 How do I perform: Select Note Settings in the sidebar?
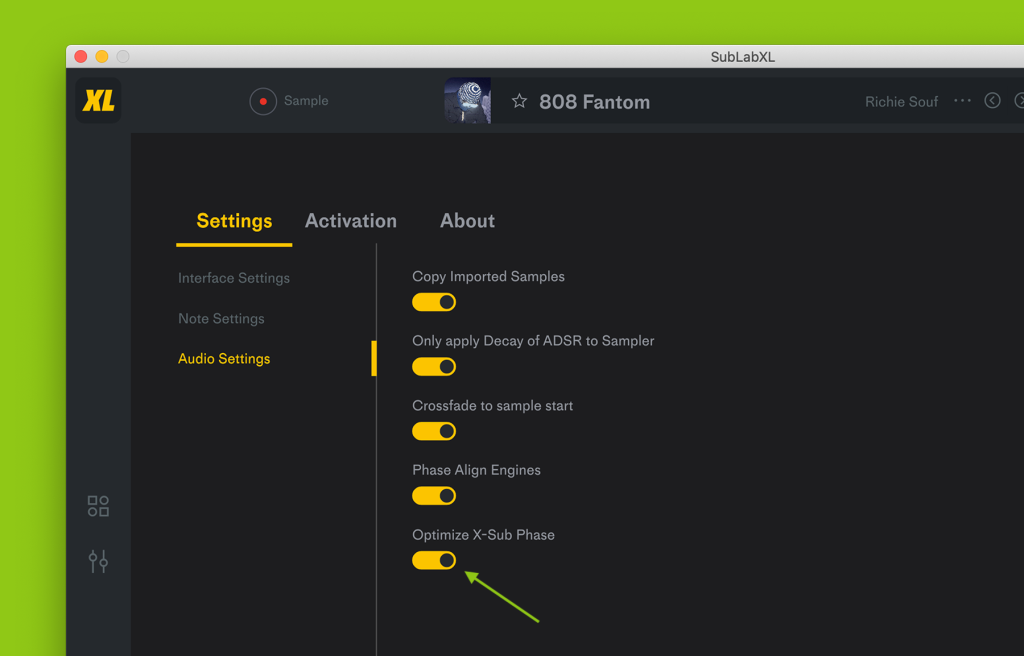[x=221, y=319]
